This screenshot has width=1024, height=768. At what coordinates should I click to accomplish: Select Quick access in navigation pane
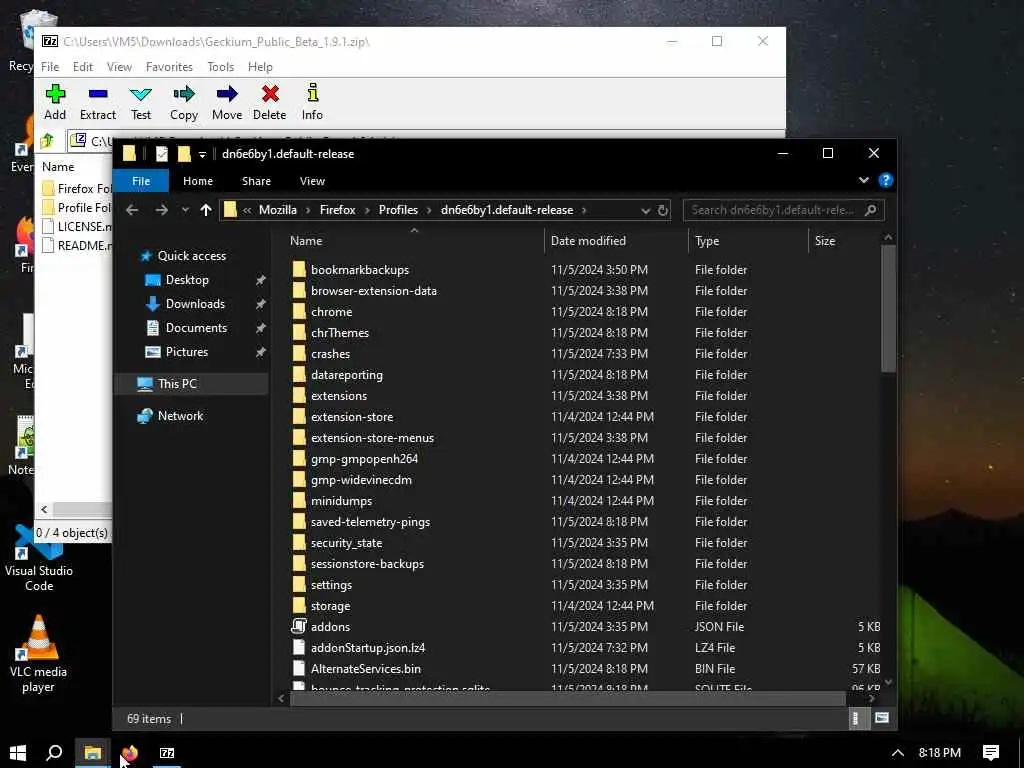[191, 256]
